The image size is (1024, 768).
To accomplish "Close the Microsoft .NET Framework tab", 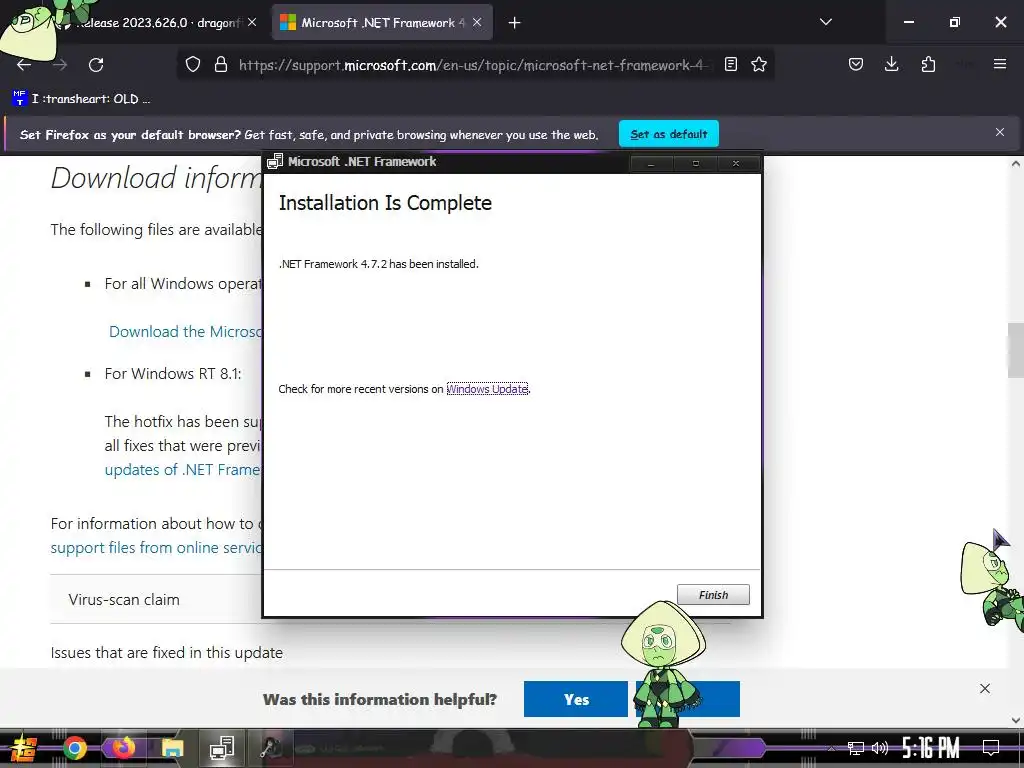I will [x=477, y=23].
